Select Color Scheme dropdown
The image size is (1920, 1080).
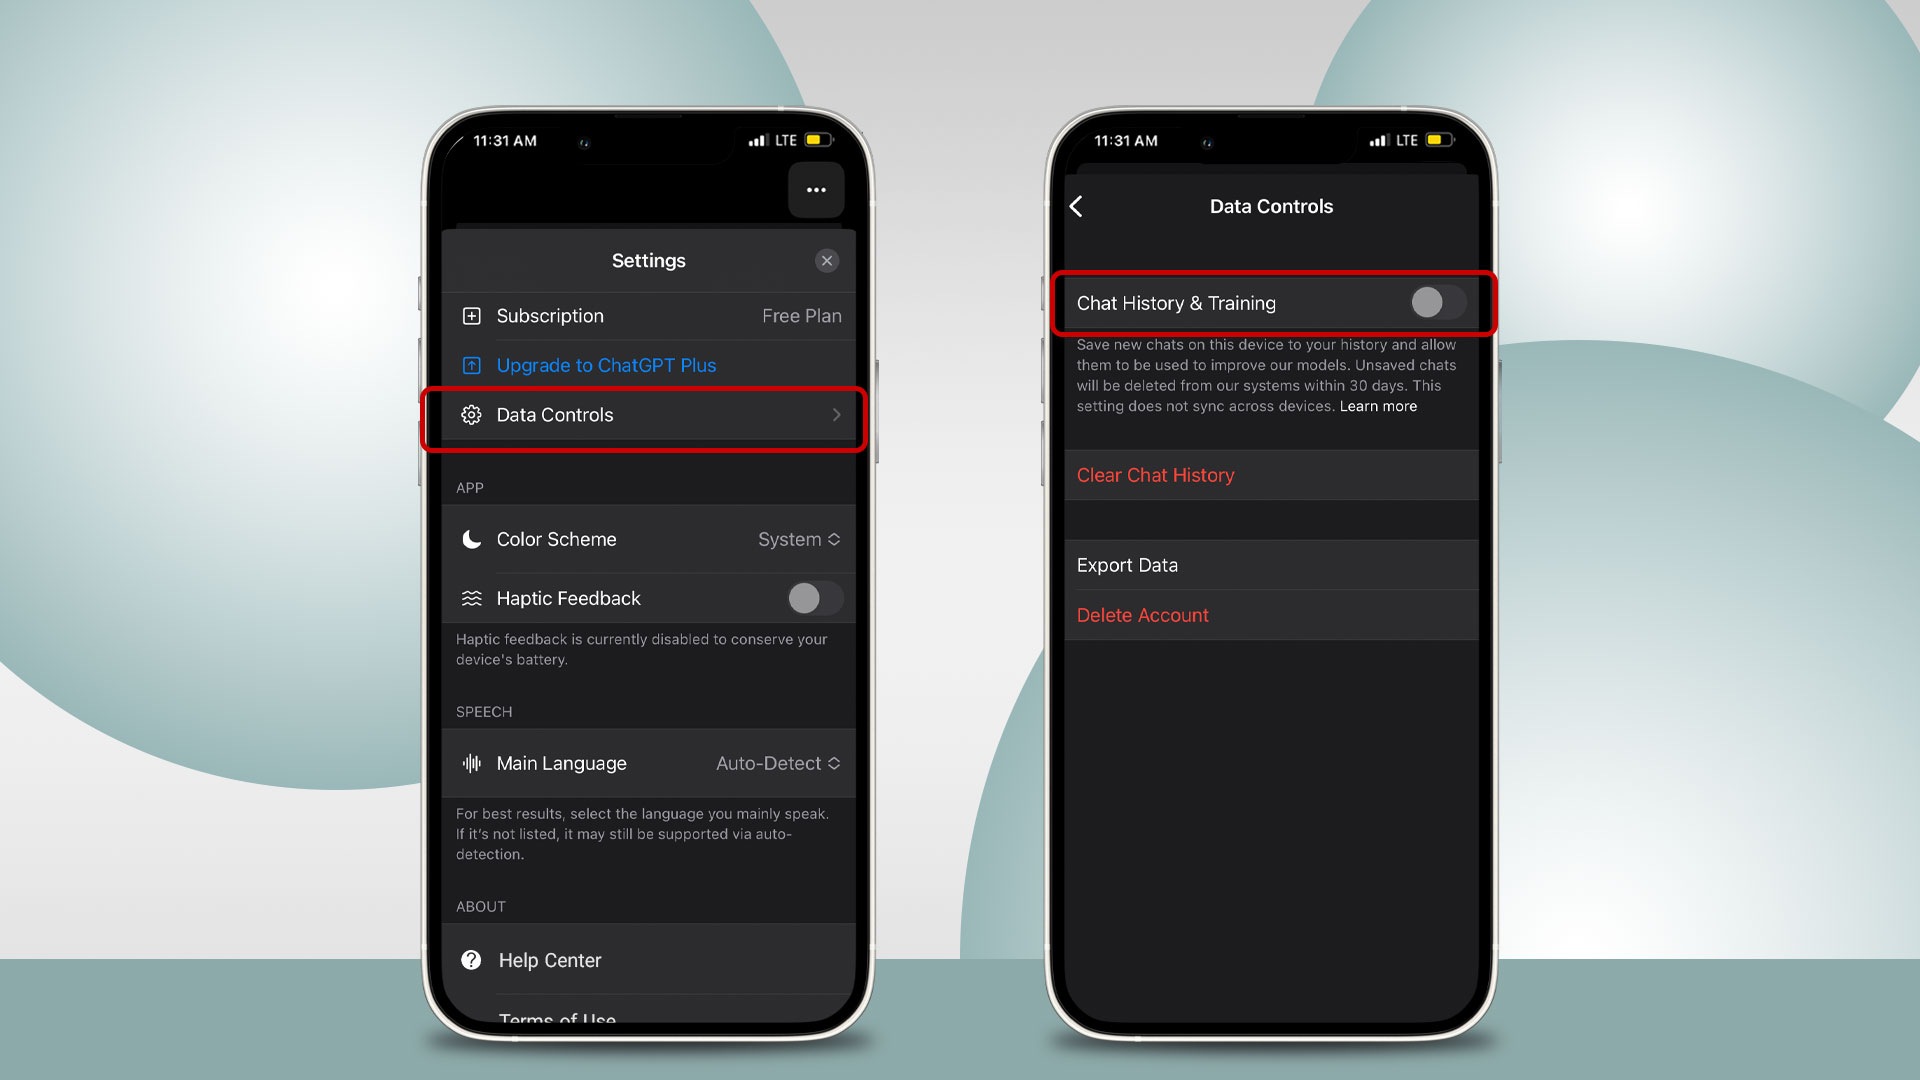coord(800,539)
